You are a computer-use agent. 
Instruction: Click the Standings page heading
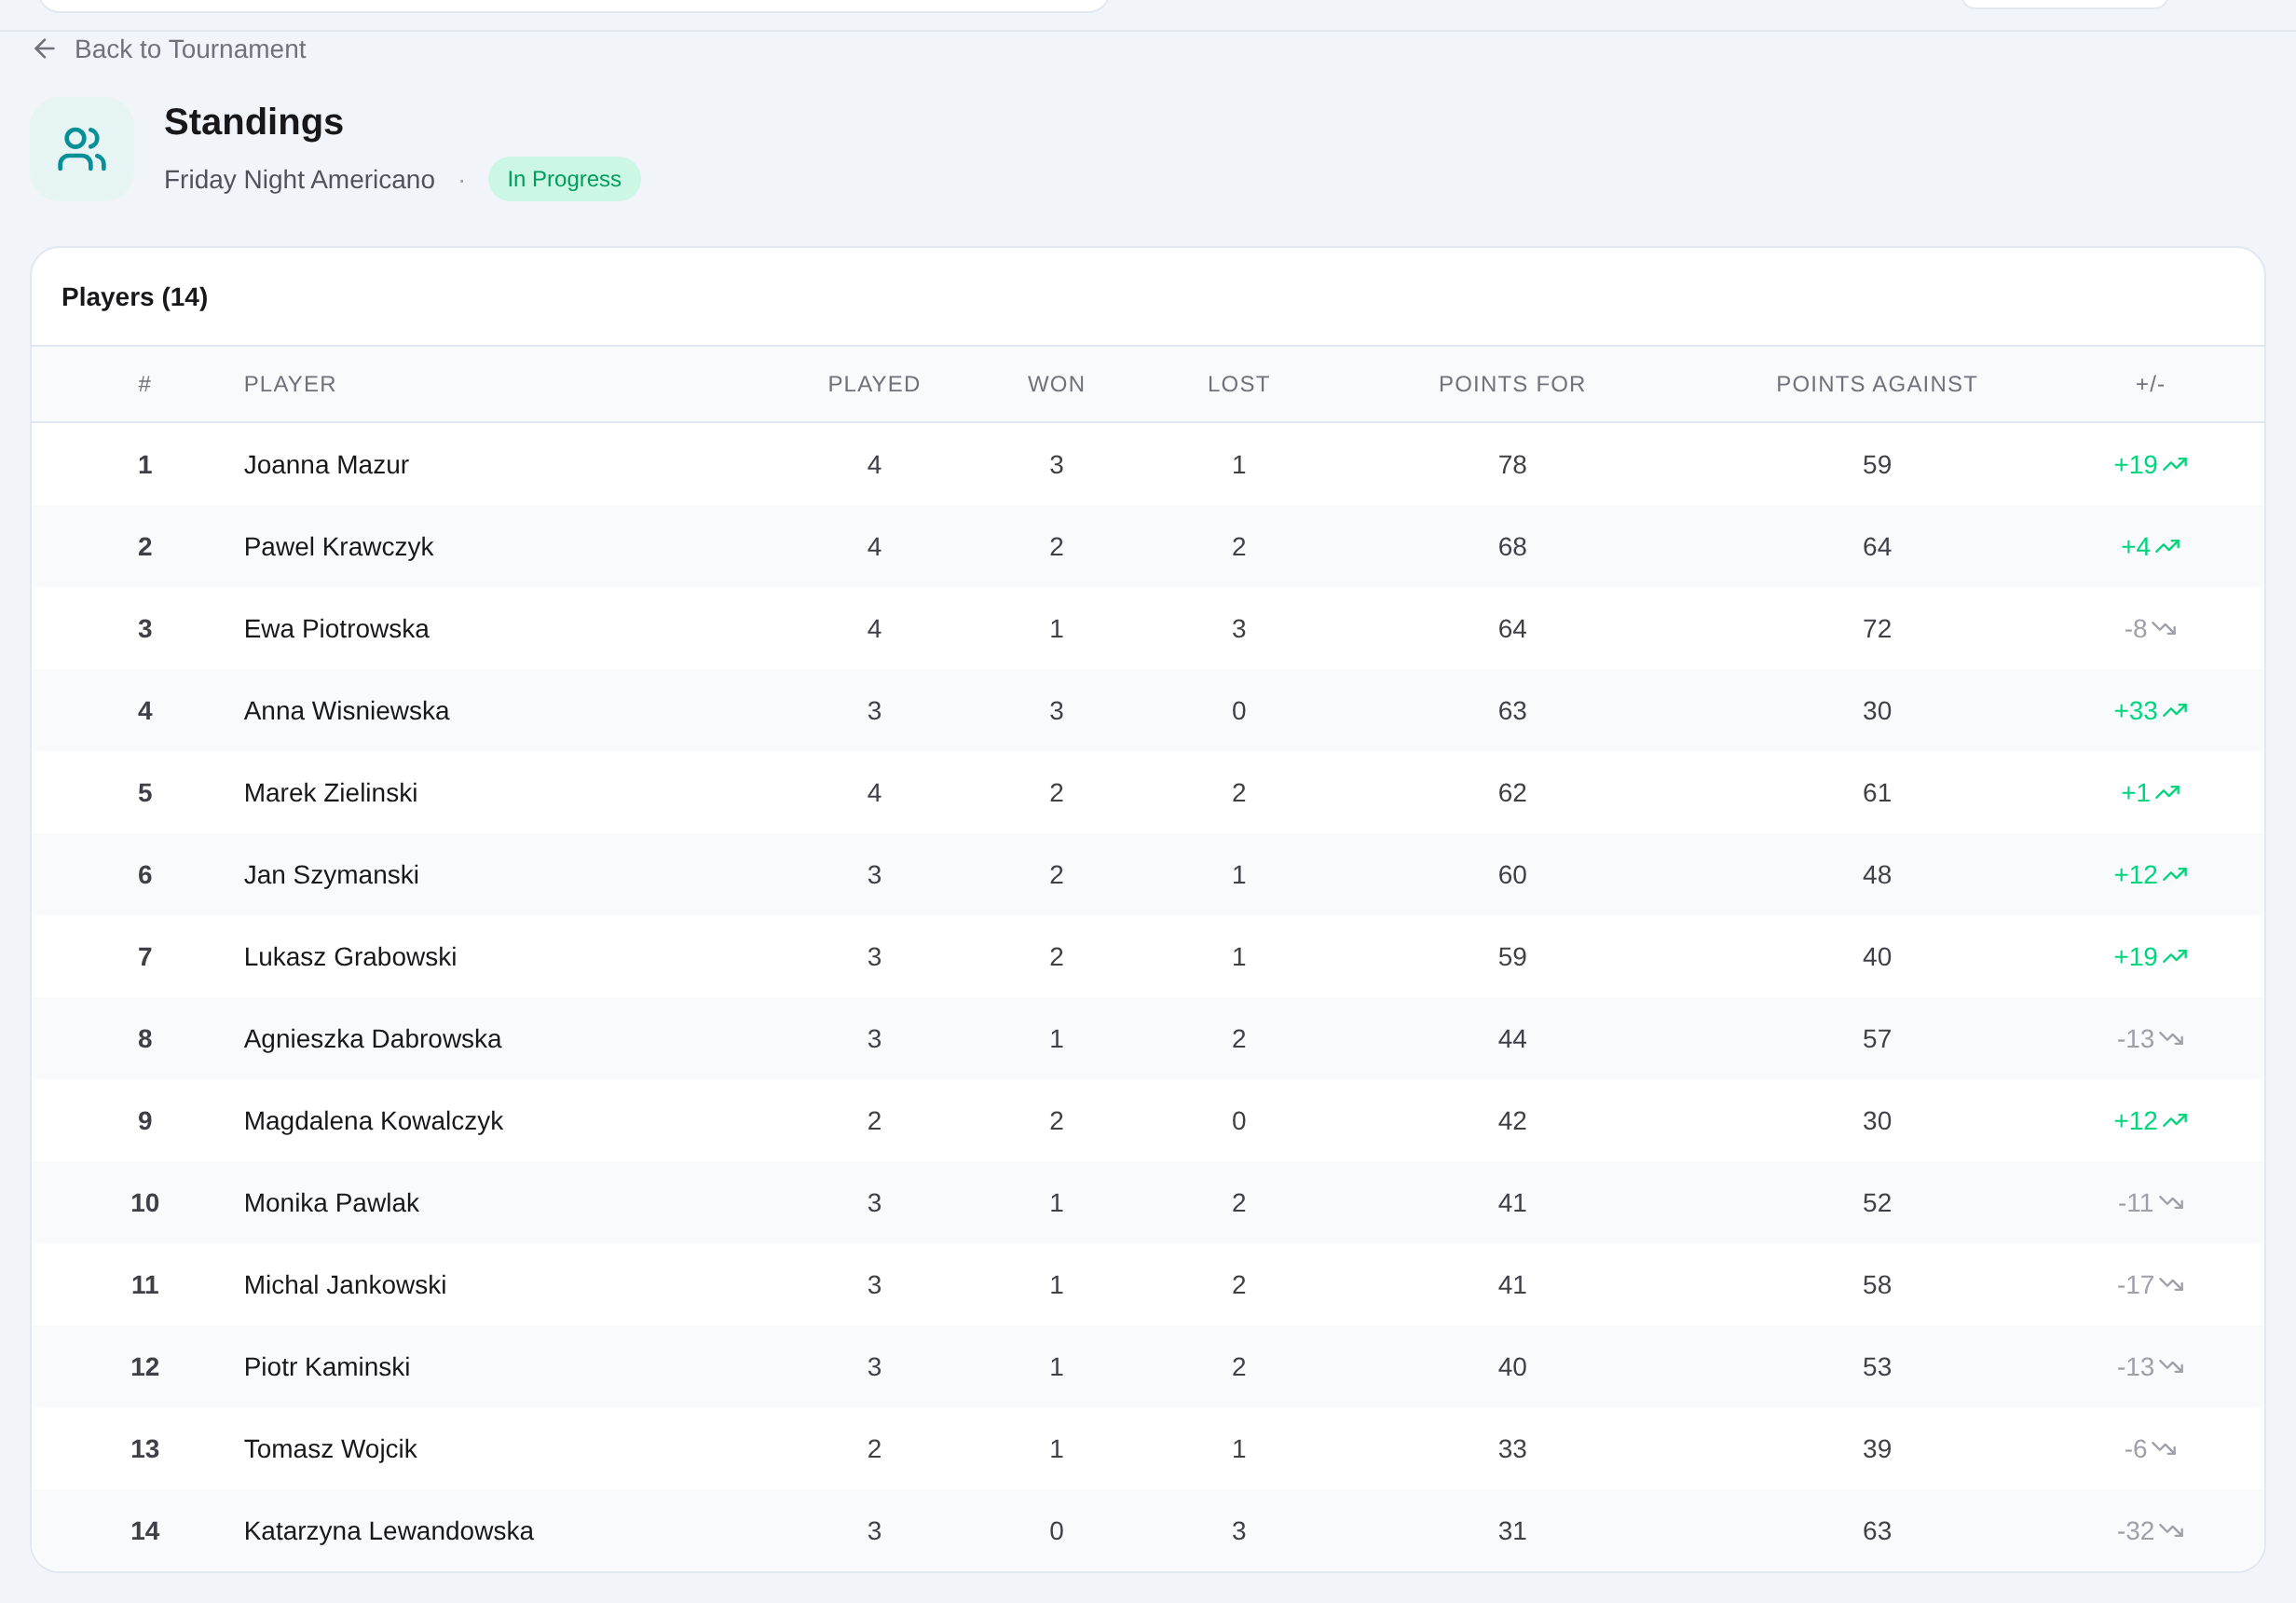[254, 122]
